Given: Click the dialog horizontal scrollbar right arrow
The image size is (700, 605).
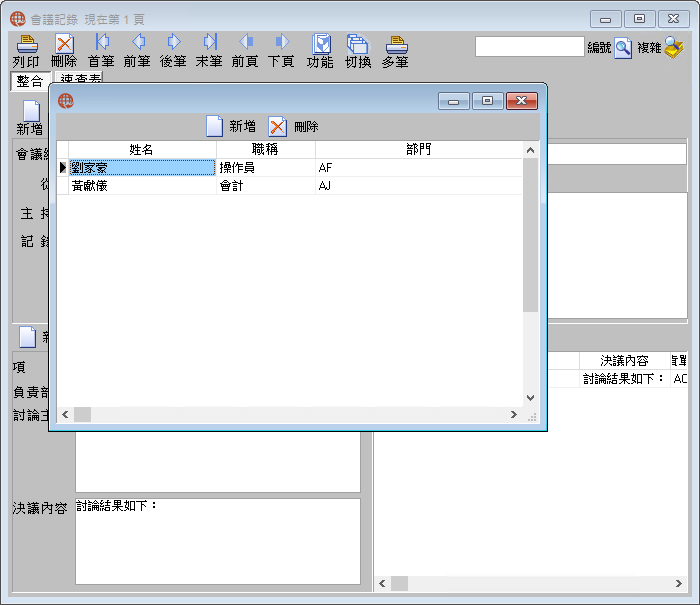Looking at the screenshot, I should (514, 414).
